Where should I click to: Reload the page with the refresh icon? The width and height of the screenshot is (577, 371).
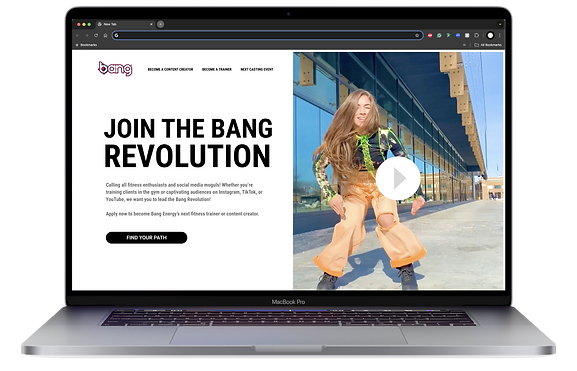(96, 35)
